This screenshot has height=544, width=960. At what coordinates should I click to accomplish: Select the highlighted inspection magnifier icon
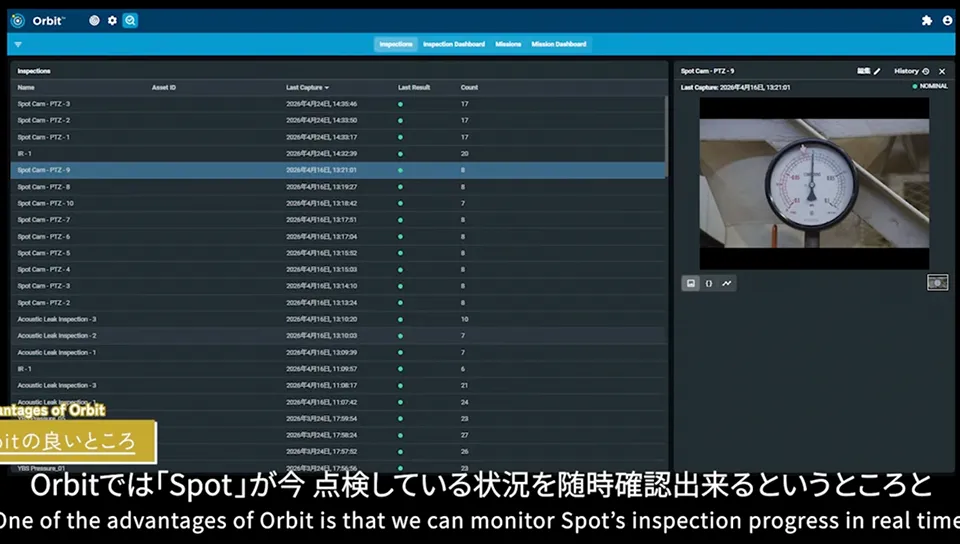tap(130, 20)
